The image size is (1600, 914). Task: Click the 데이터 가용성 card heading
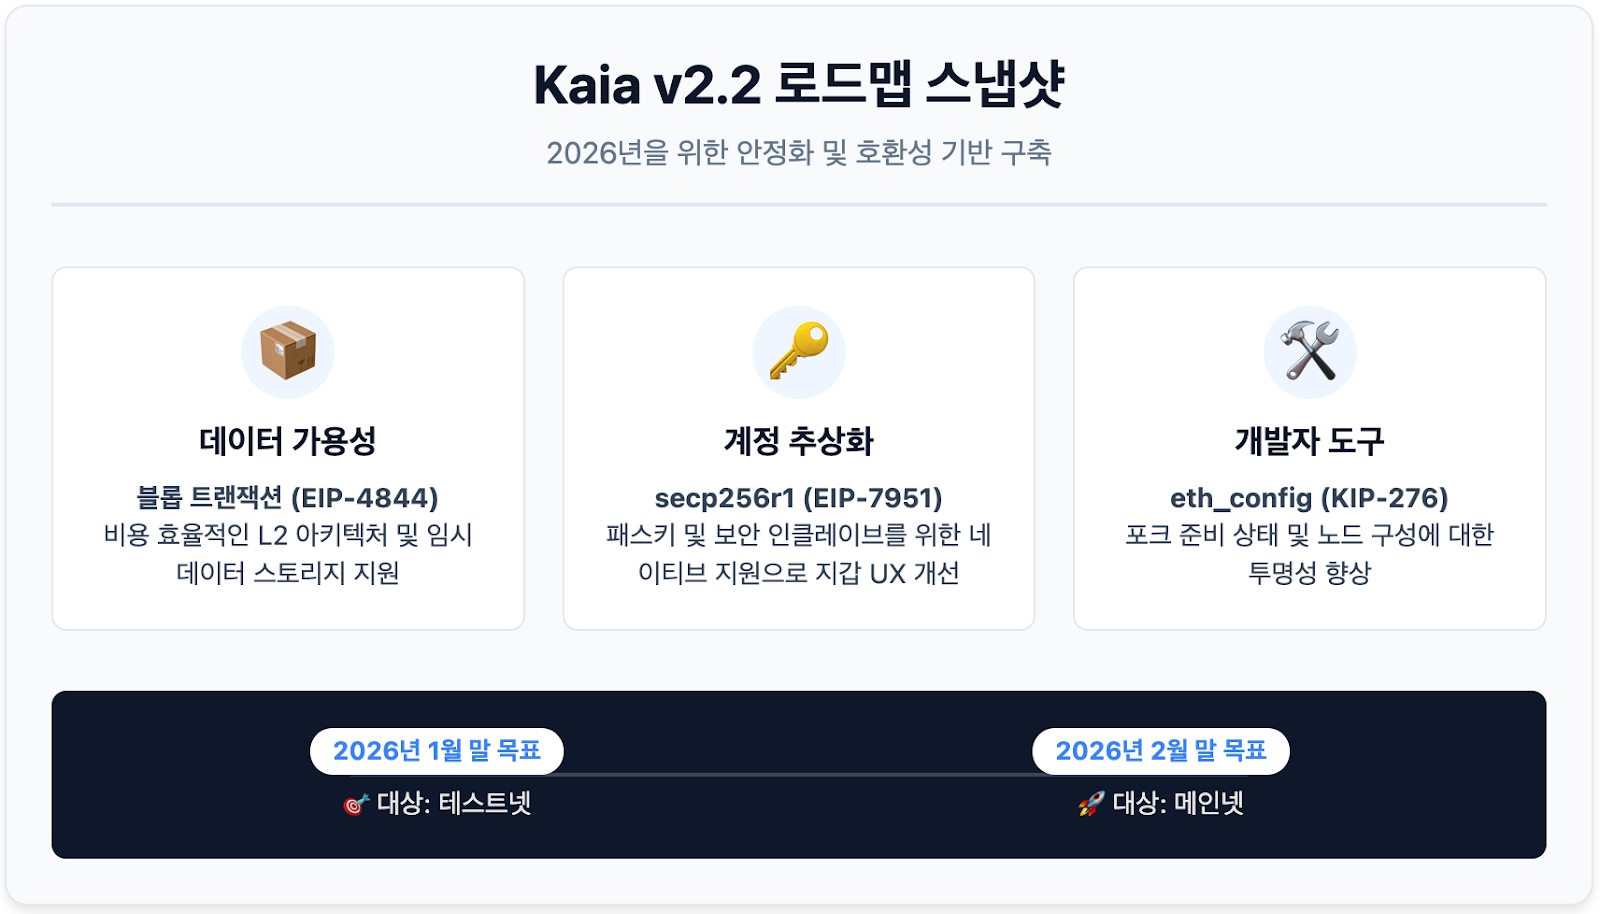click(x=288, y=441)
